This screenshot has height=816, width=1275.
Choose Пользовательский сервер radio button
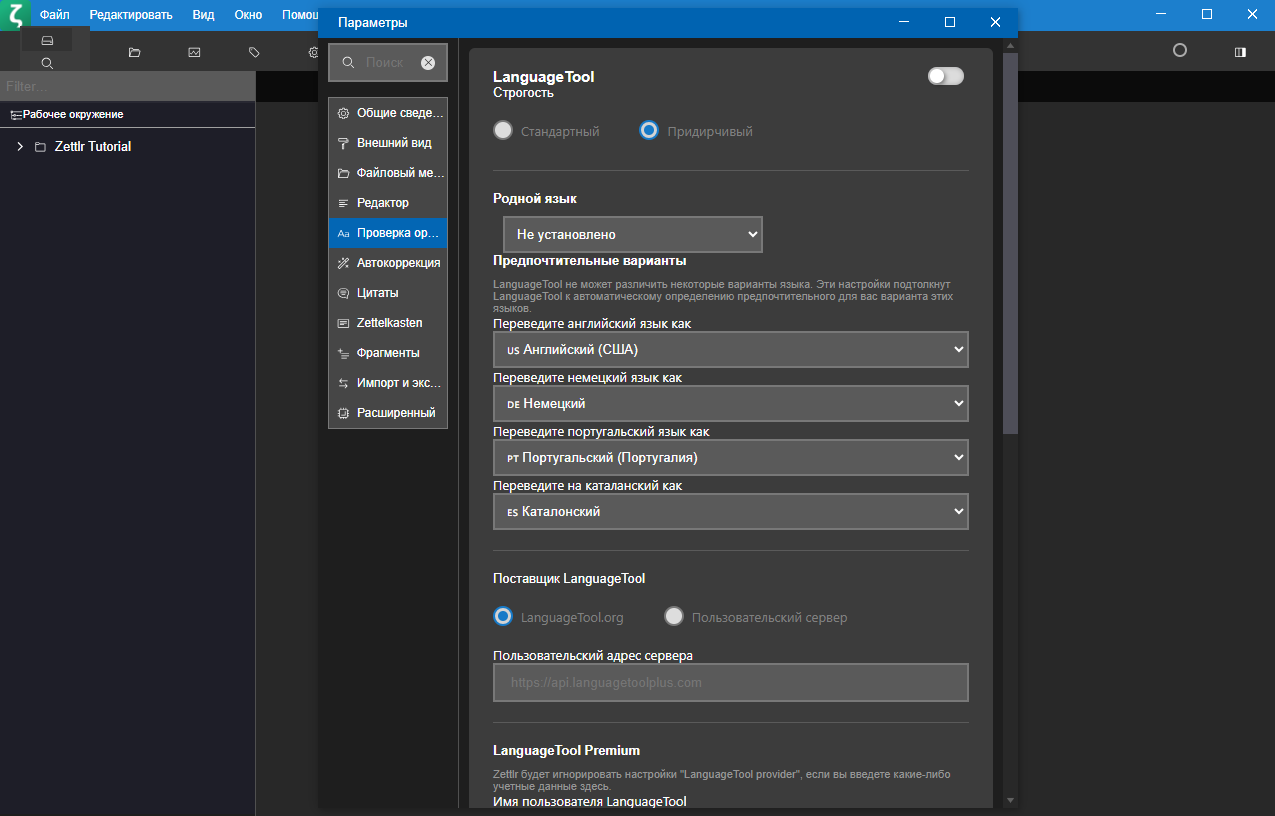674,616
